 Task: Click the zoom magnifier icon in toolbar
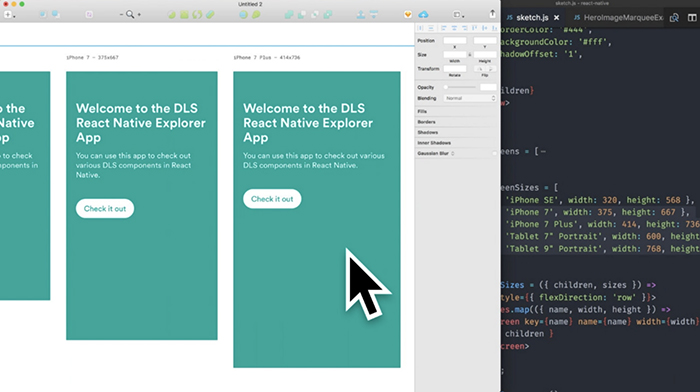click(x=130, y=15)
